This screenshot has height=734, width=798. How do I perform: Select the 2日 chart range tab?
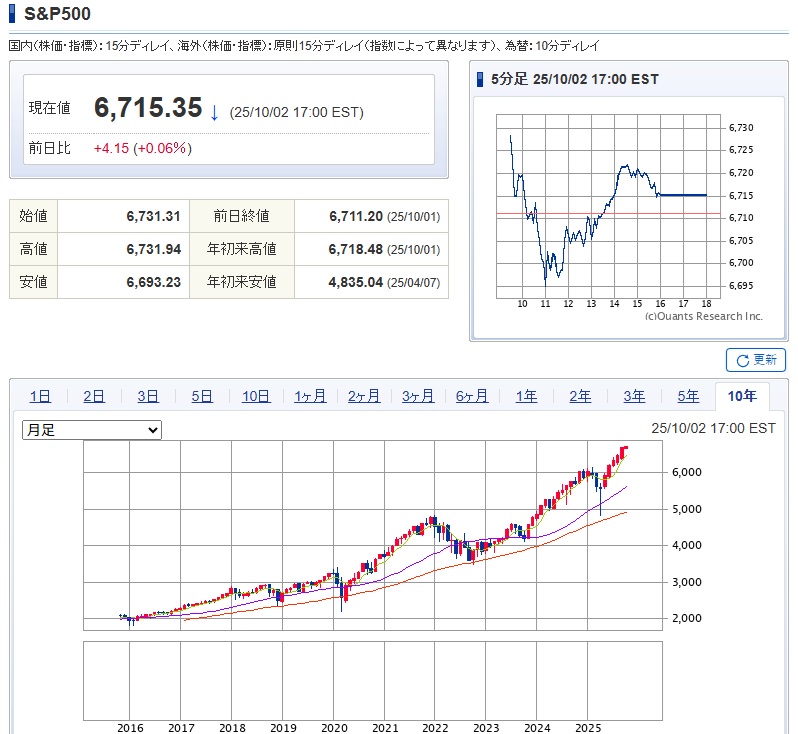pos(94,396)
